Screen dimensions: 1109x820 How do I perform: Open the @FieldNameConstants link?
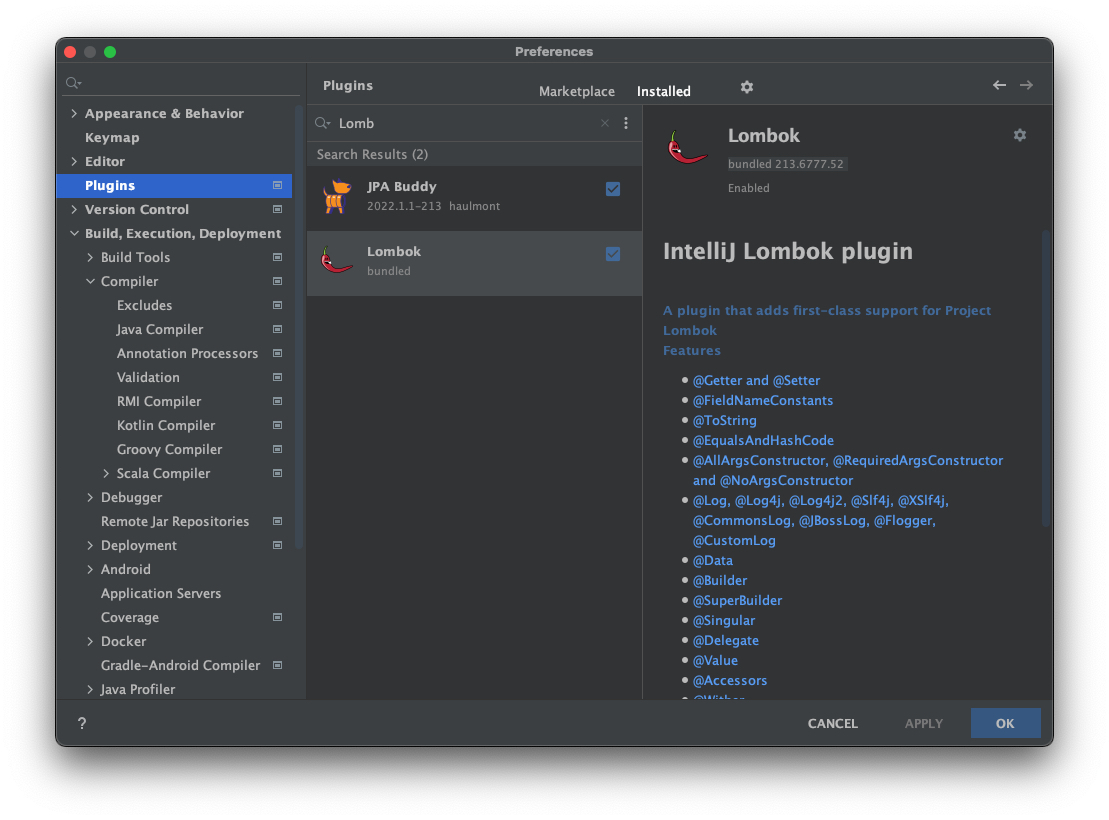click(x=762, y=400)
